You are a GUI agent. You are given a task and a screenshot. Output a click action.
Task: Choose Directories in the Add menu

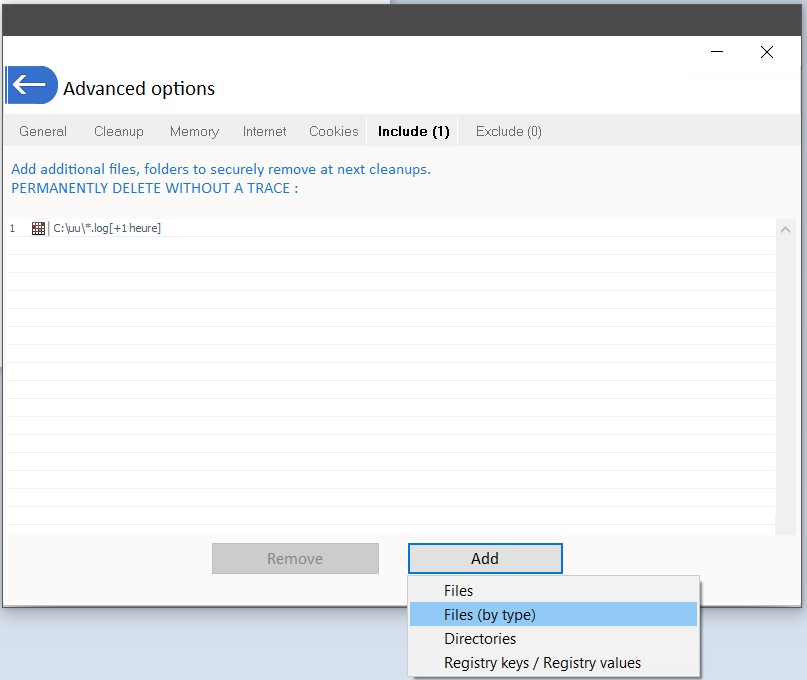click(480, 639)
